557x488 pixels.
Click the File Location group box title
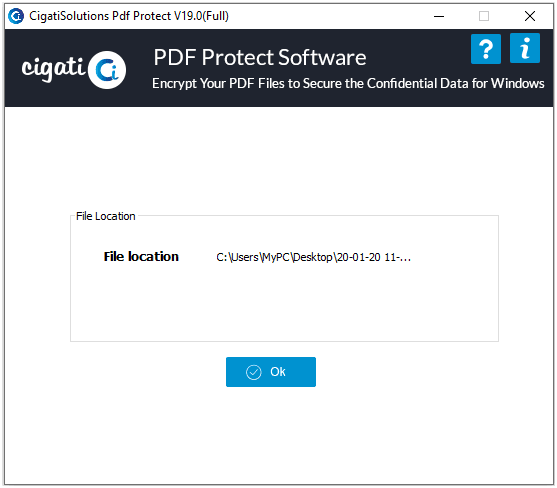(x=106, y=216)
